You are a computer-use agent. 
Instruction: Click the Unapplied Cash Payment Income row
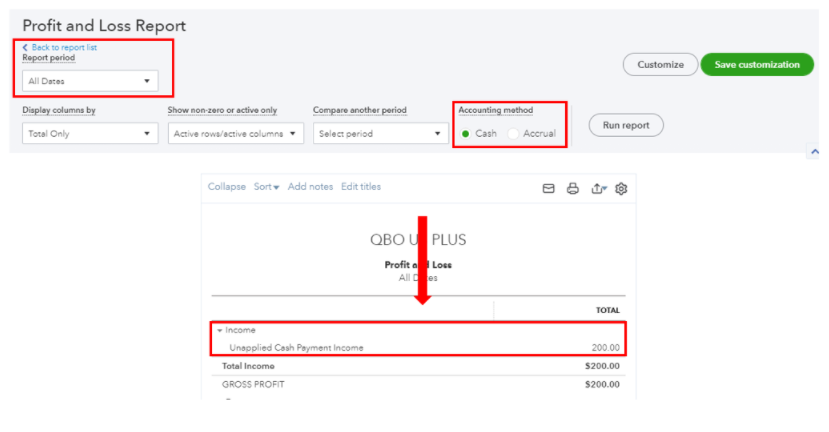(418, 347)
